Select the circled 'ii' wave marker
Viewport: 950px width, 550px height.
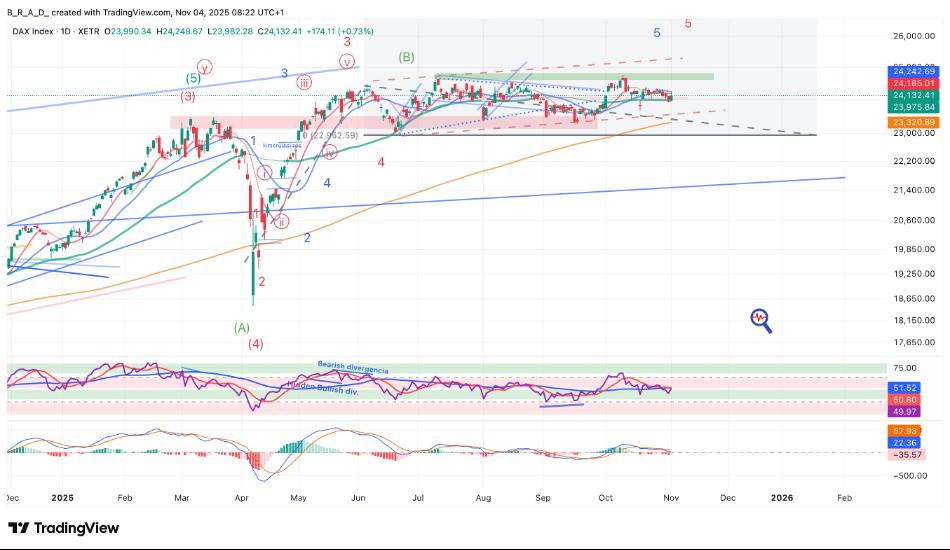[282, 221]
